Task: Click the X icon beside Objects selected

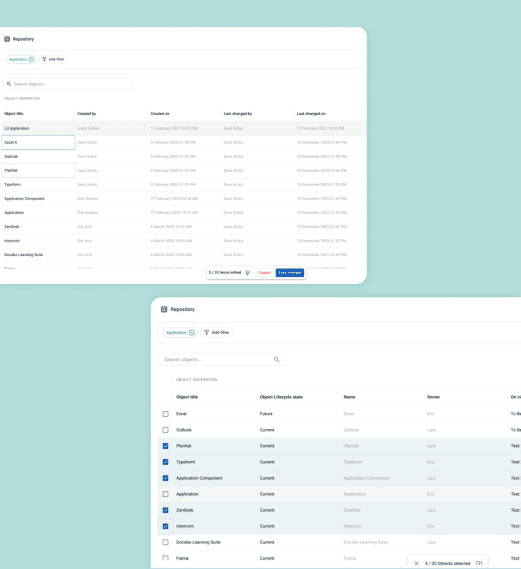Action: pos(417,564)
